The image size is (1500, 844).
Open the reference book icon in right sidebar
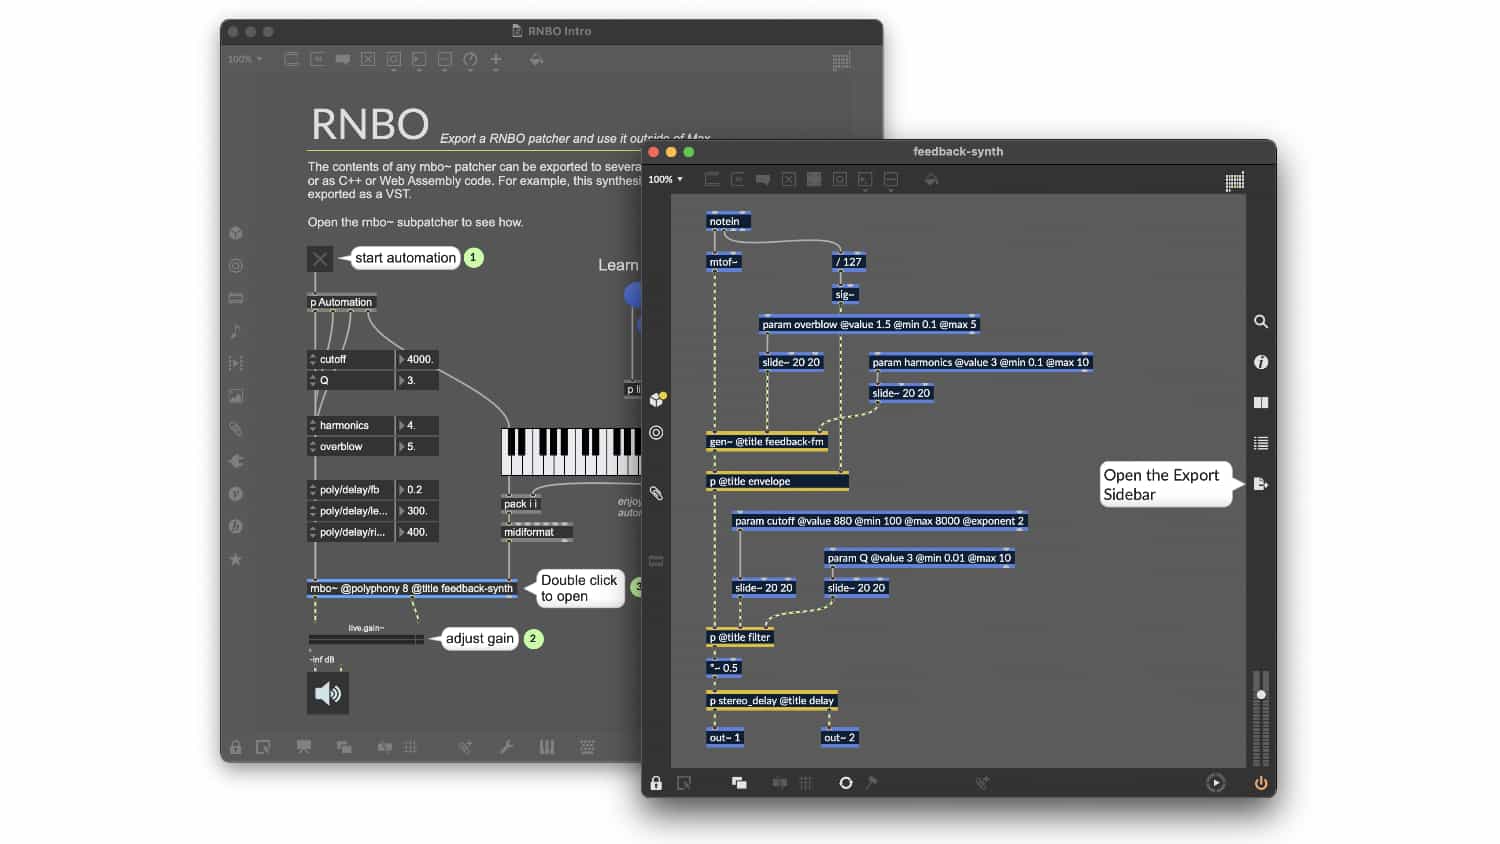coord(1261,402)
